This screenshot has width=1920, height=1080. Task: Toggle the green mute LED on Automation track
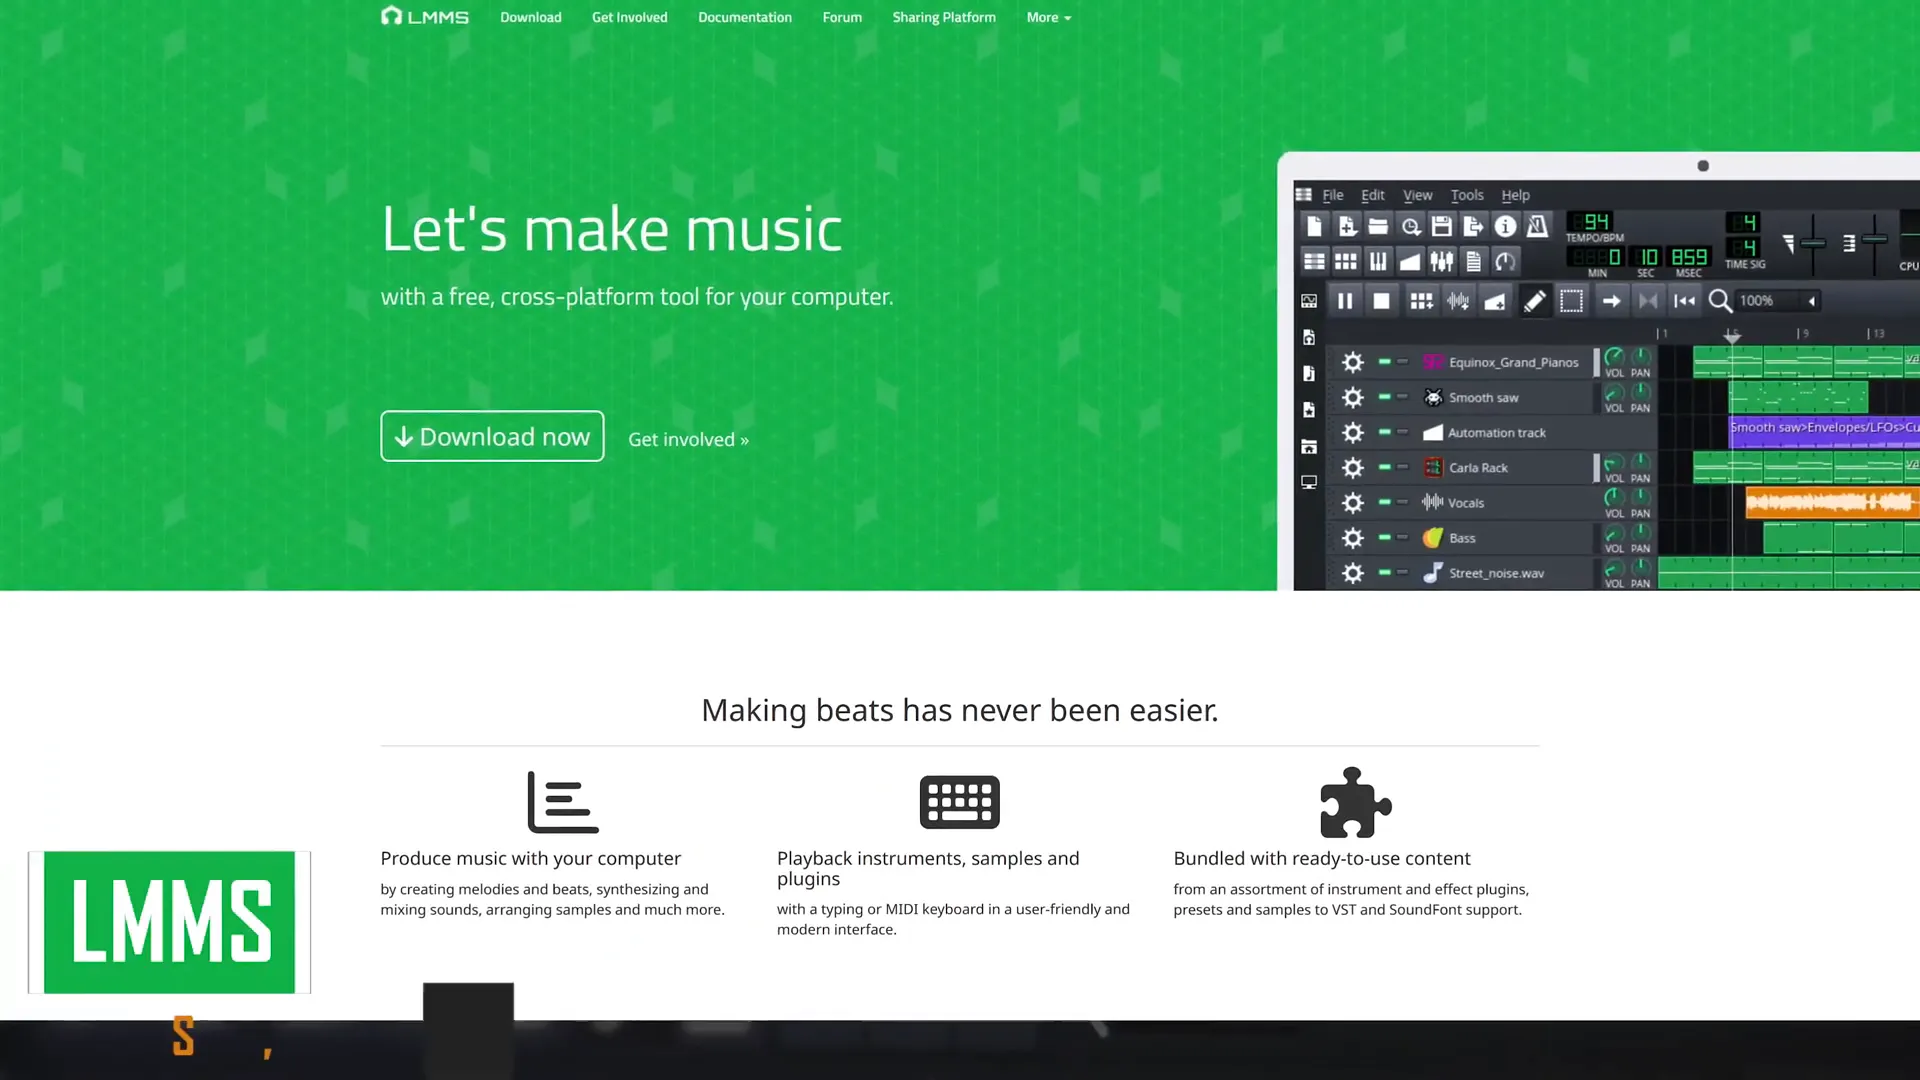click(1384, 432)
